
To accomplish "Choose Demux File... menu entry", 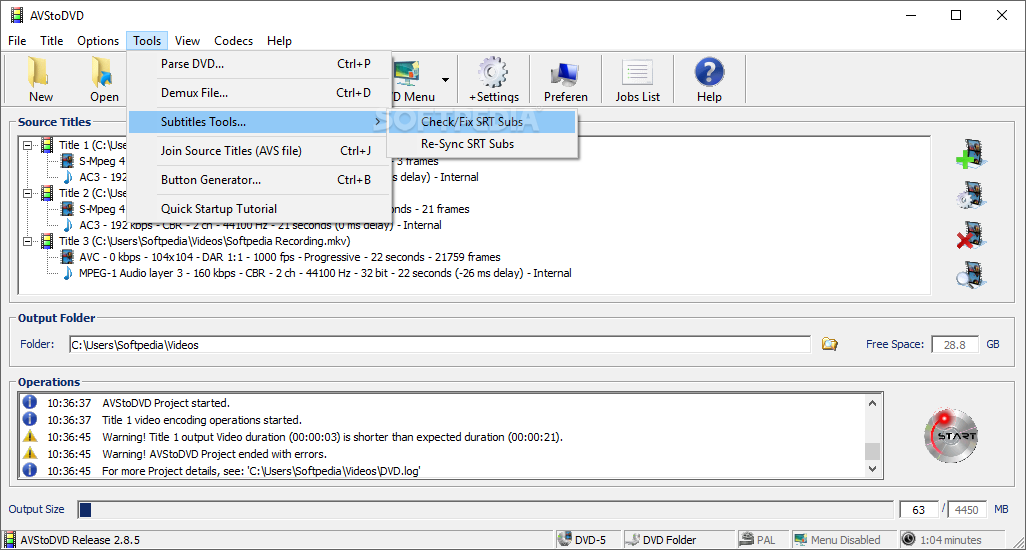I will tap(260, 93).
